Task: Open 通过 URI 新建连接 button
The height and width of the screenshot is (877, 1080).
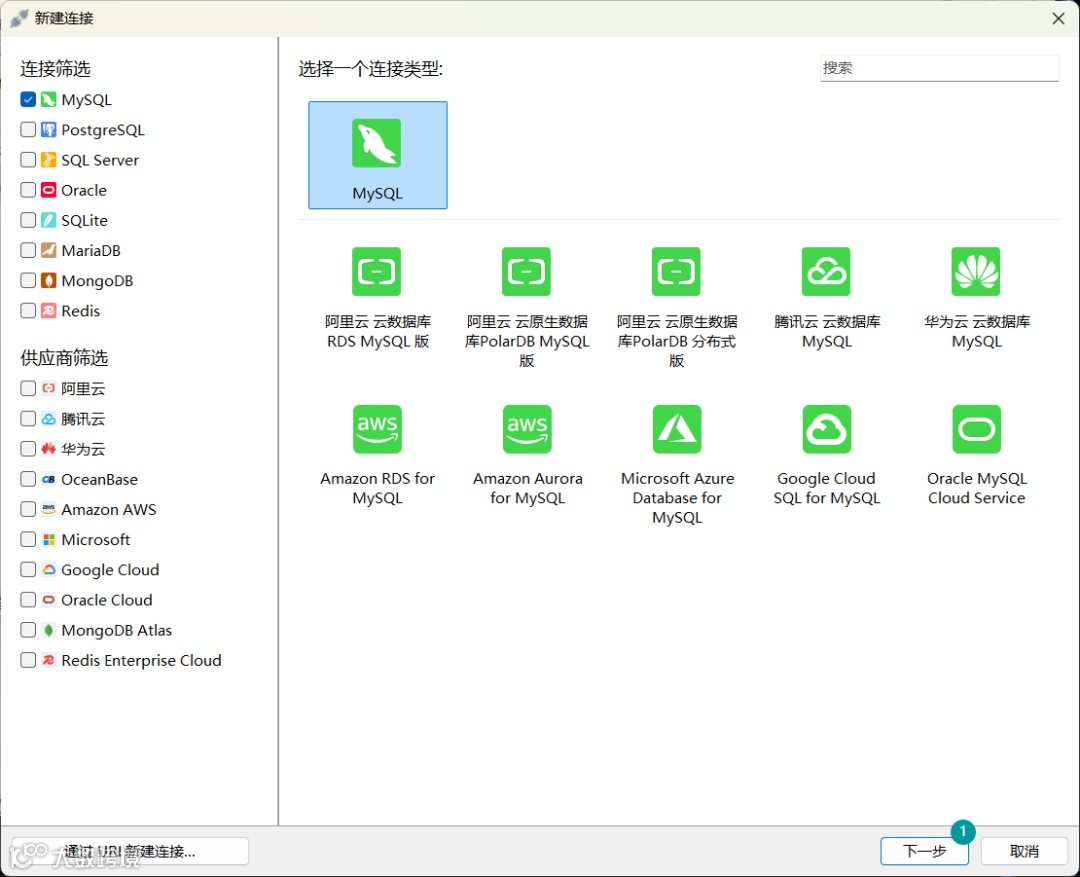Action: coord(130,852)
